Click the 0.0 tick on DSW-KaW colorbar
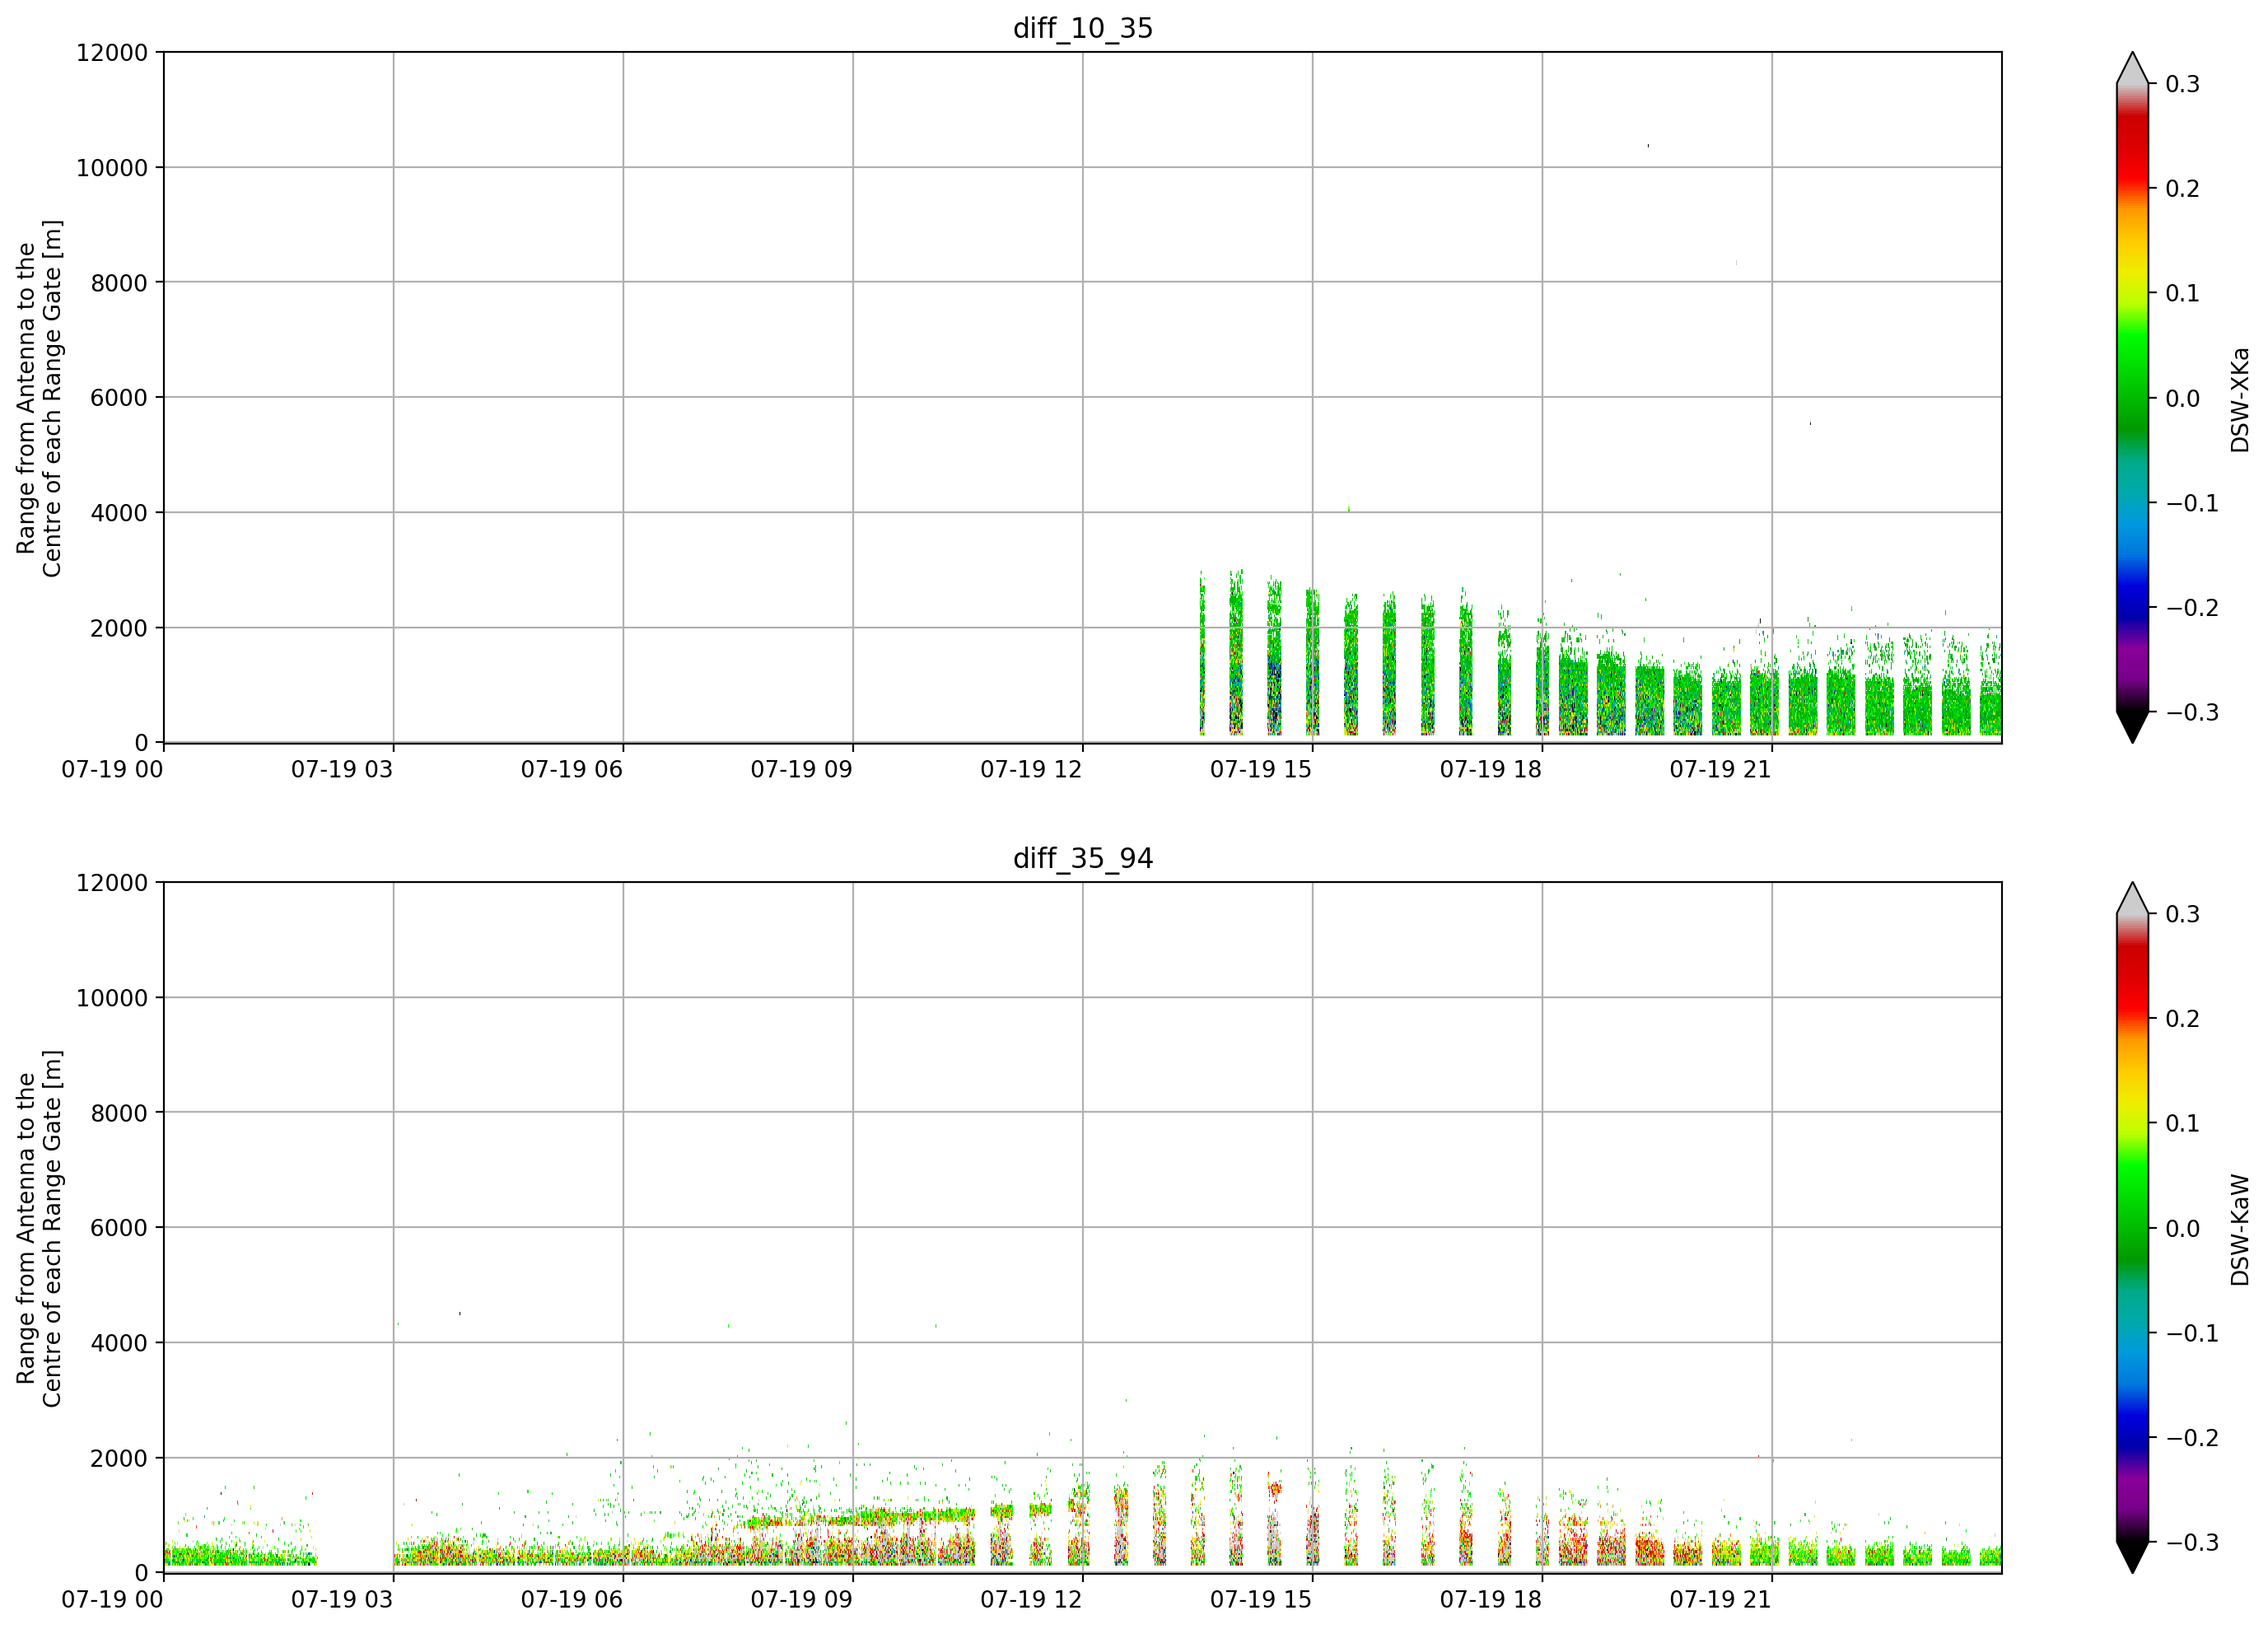Viewport: 2268px width, 1629px height. [2183, 1229]
